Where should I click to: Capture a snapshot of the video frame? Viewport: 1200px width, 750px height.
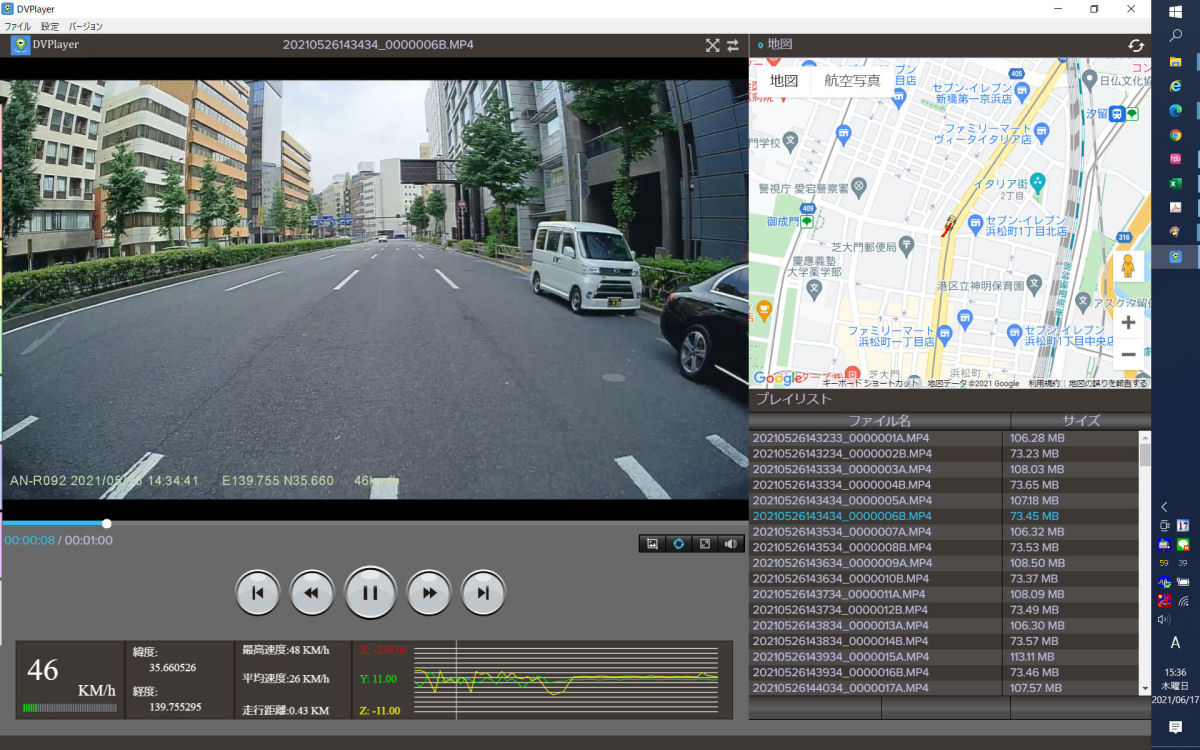[x=652, y=544]
